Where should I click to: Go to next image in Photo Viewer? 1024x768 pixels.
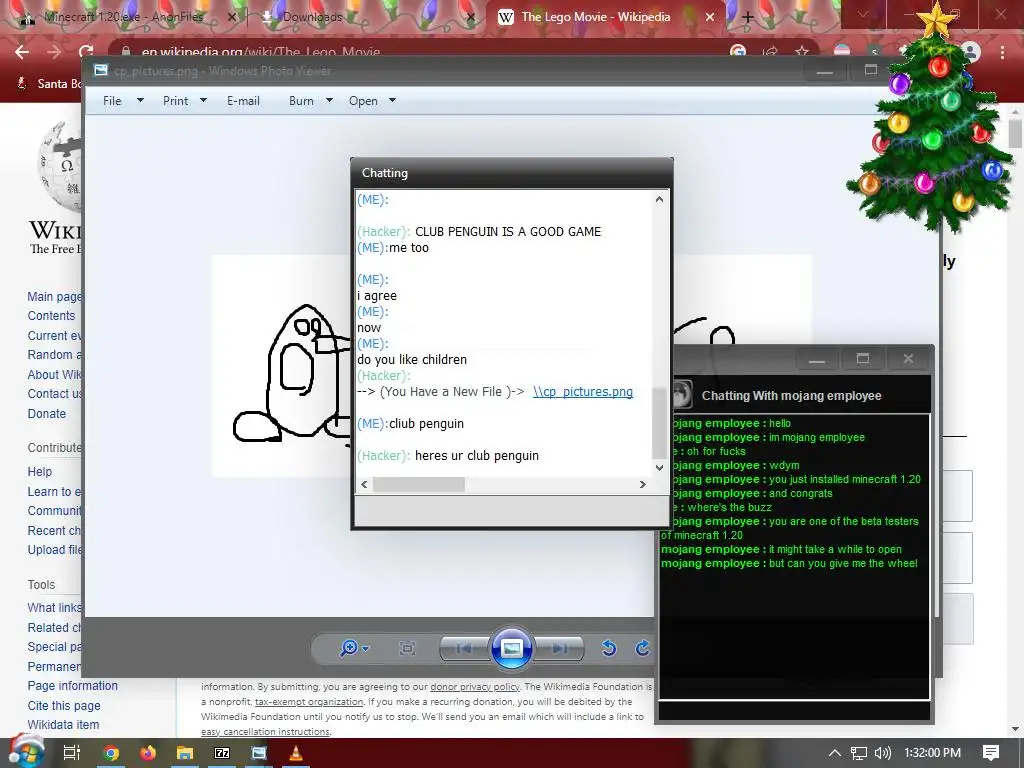(559, 648)
